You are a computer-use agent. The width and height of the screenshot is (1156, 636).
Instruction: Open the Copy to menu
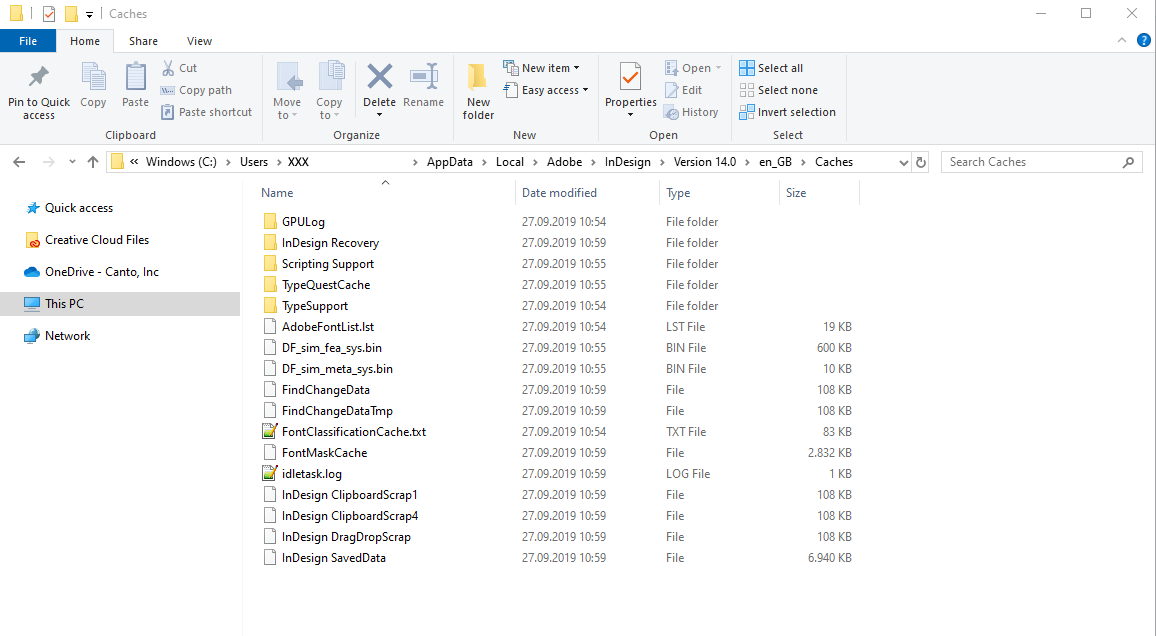click(x=329, y=91)
